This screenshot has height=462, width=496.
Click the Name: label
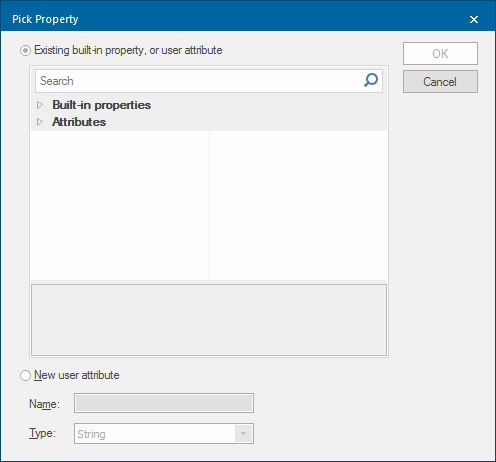click(44, 404)
